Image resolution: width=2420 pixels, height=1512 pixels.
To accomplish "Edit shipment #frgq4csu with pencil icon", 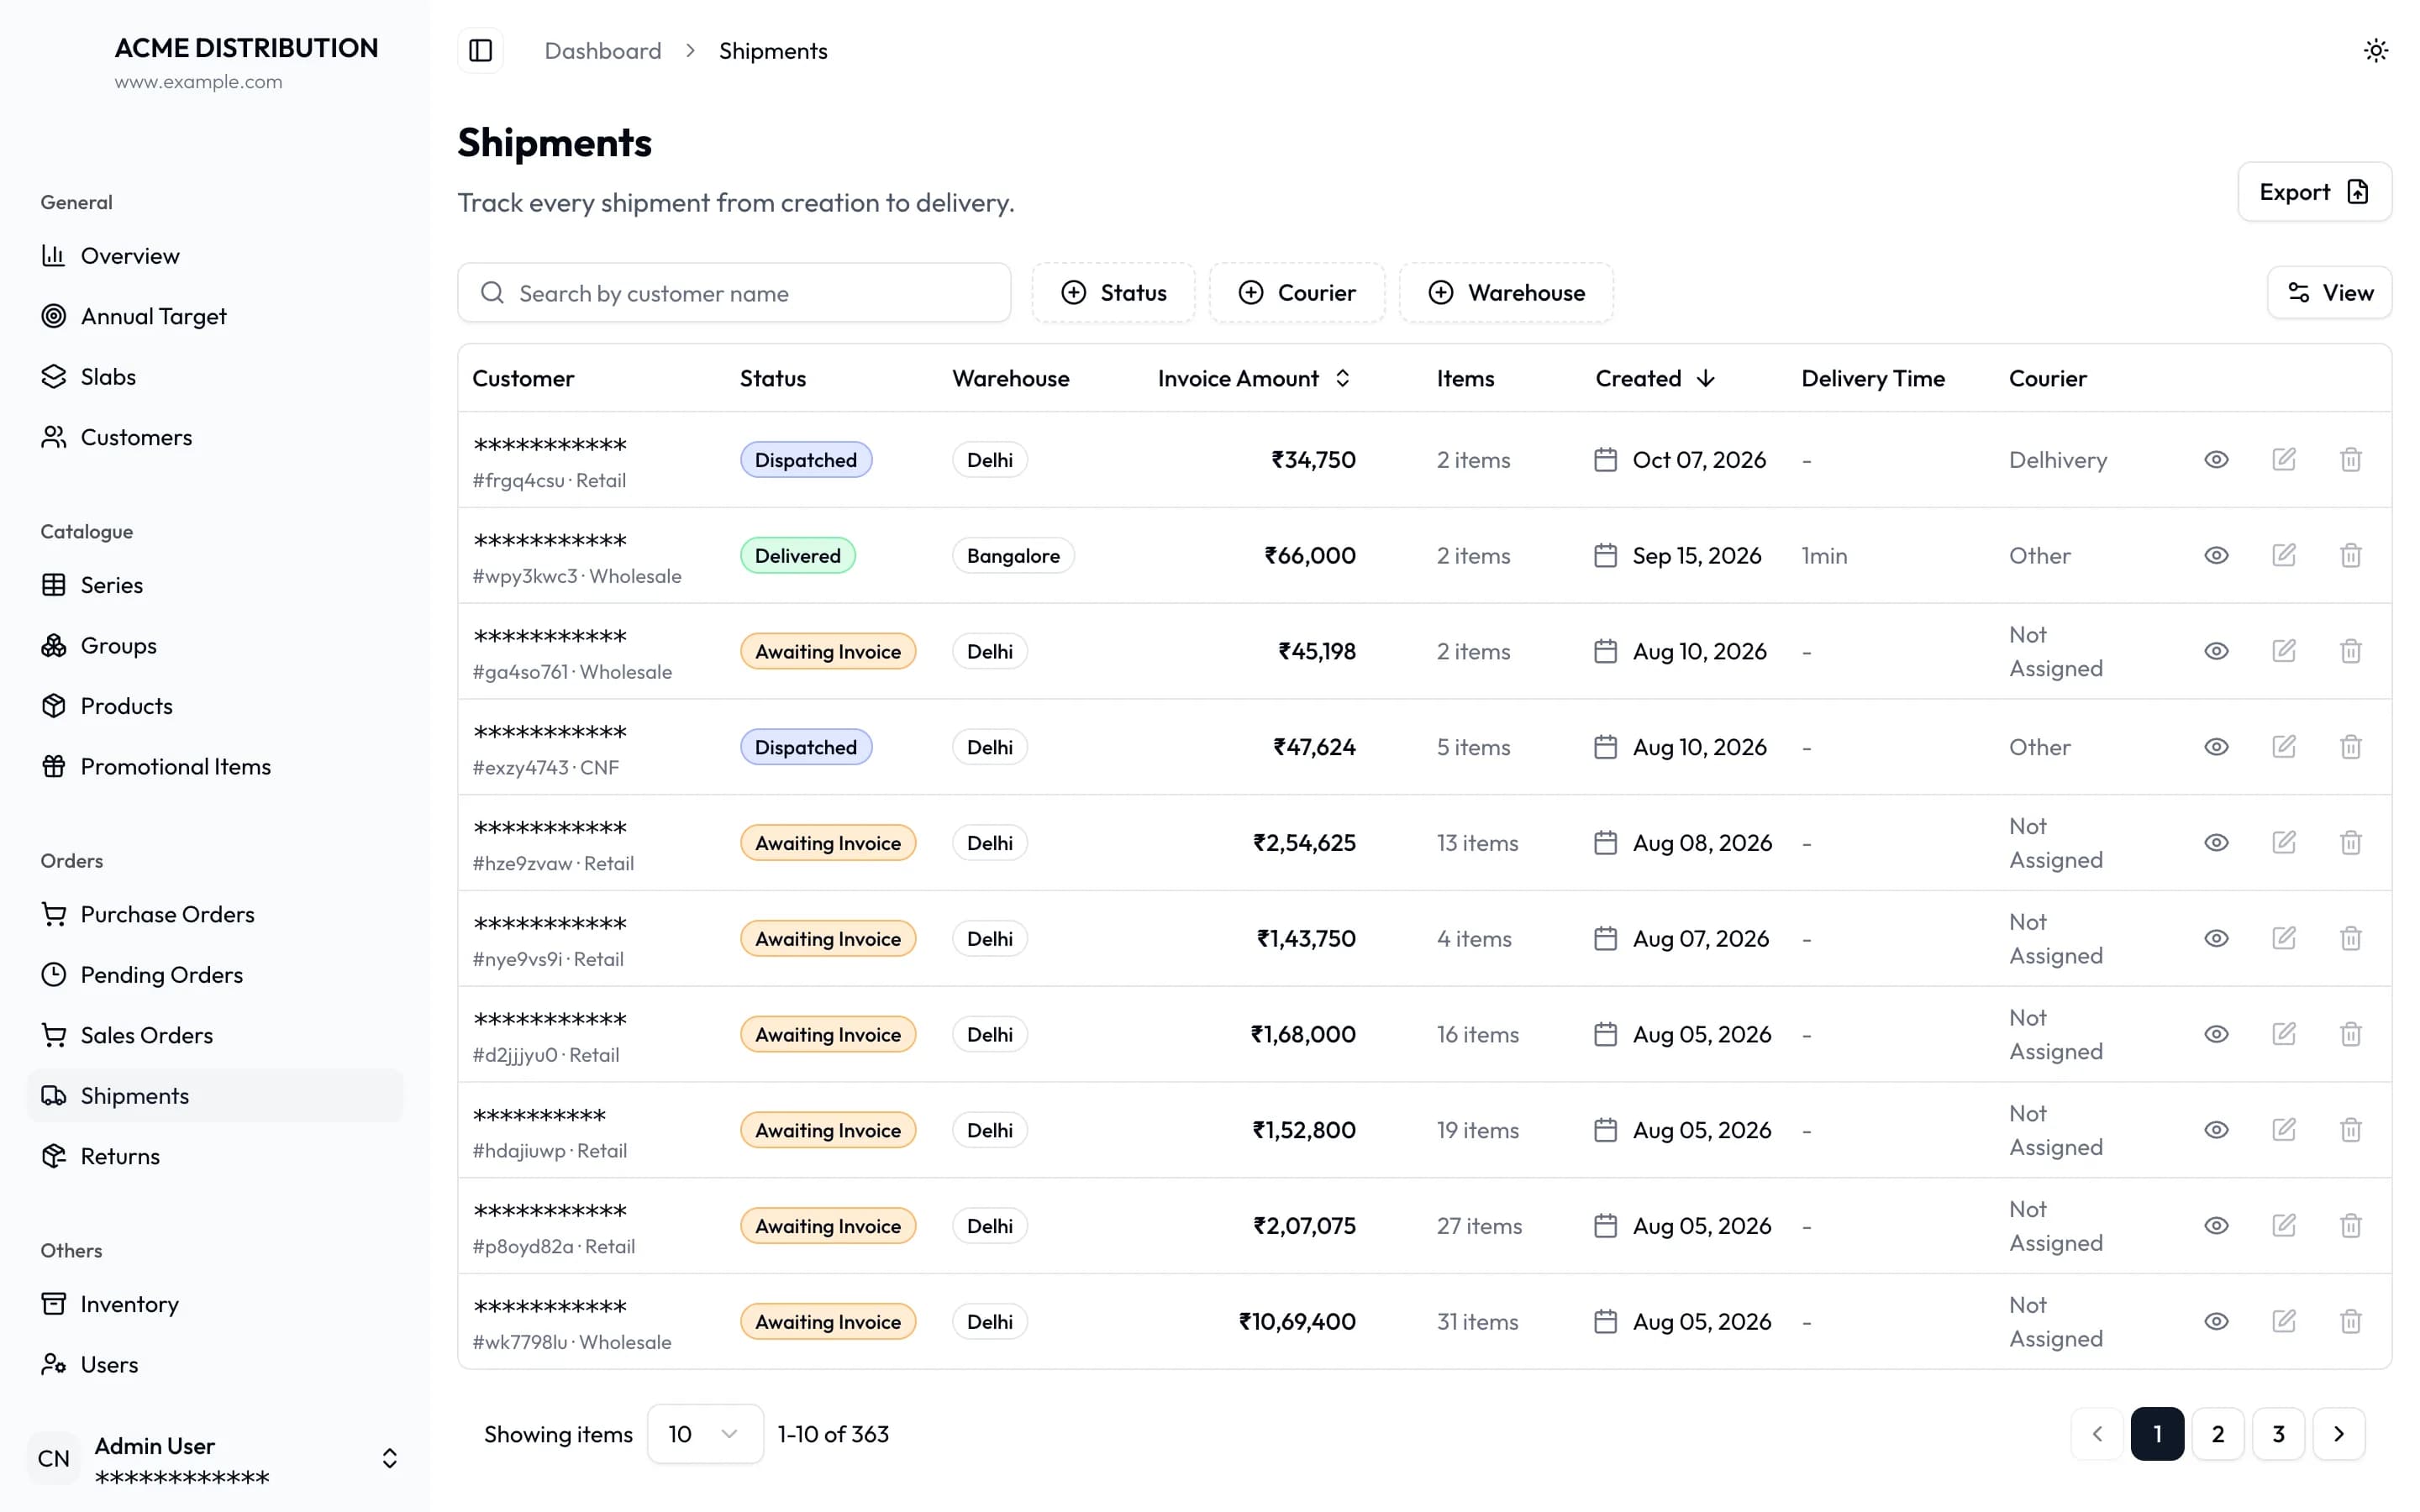I will 2284,460.
